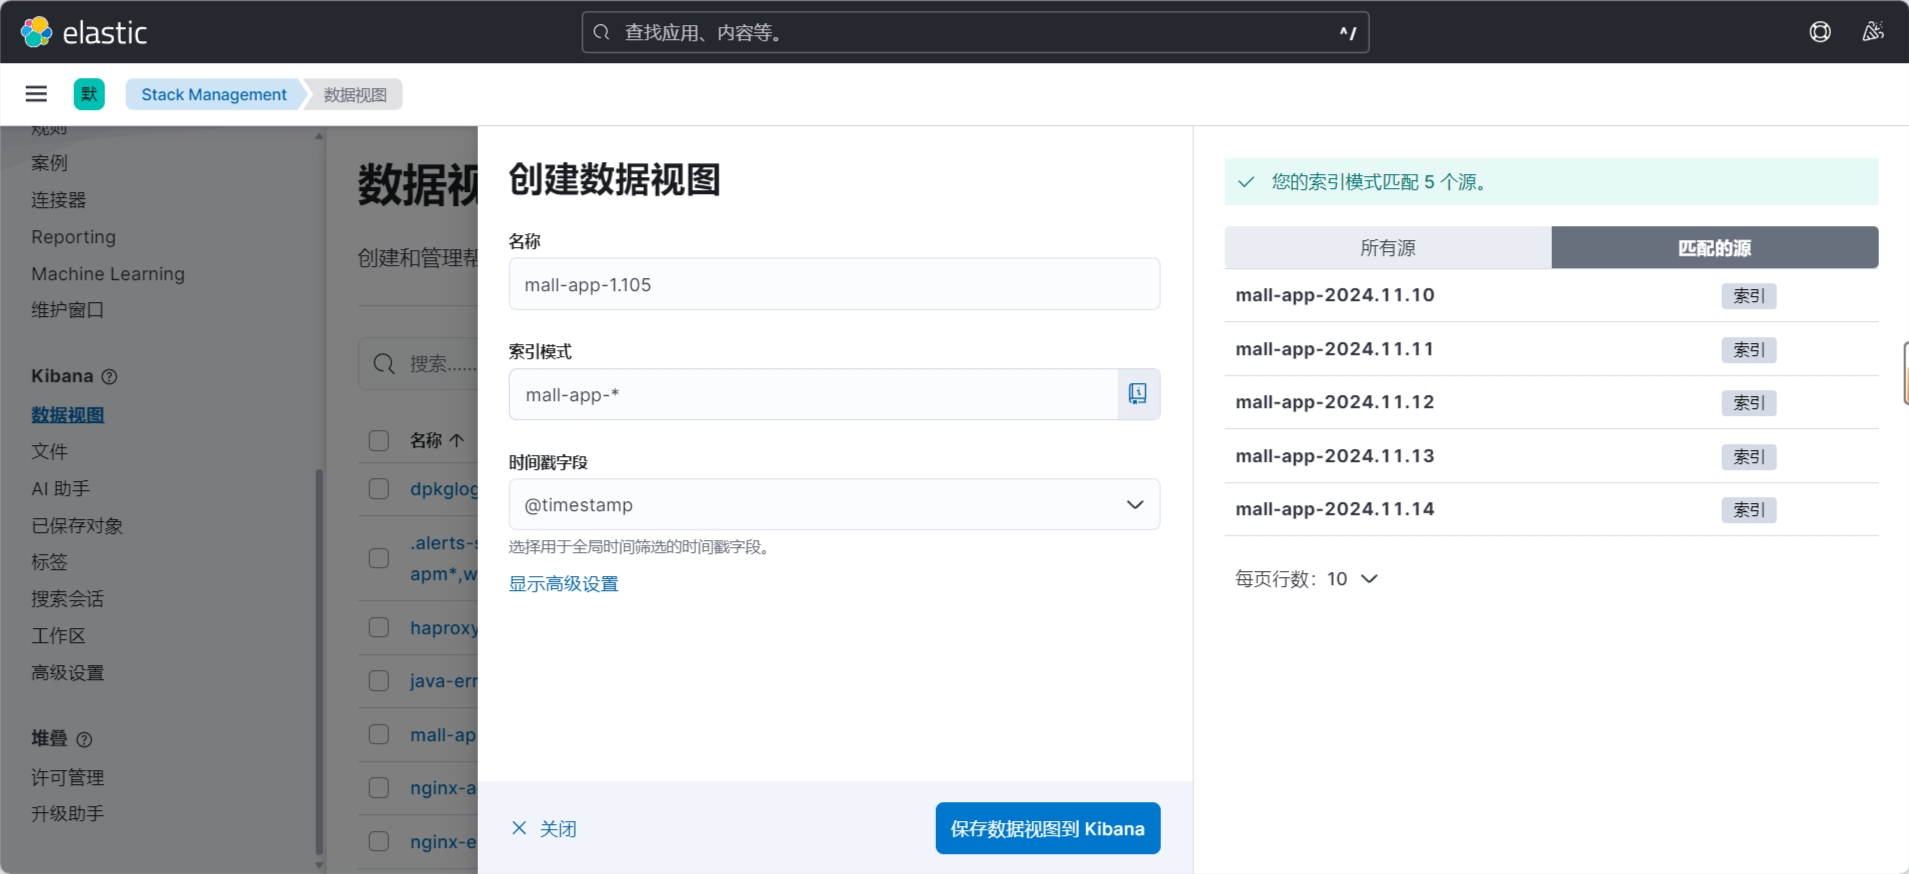Open the green space avatar
This screenshot has height=874, width=1909.
89,94
